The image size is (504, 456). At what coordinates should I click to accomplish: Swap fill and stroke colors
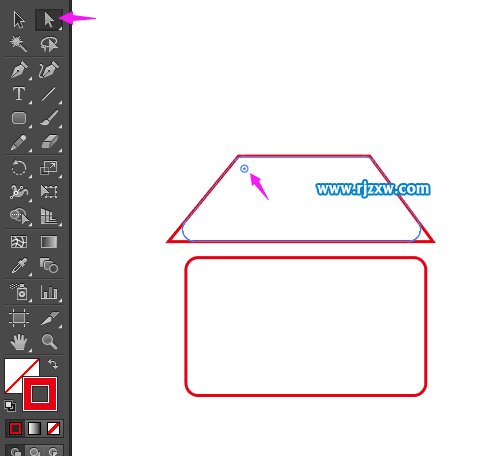53,364
